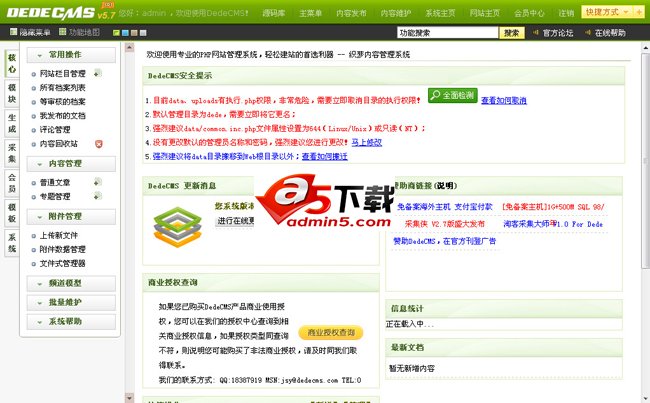Expand the 系统帮助 menu section
Image resolution: width=650 pixels, height=403 pixels.
click(x=71, y=321)
